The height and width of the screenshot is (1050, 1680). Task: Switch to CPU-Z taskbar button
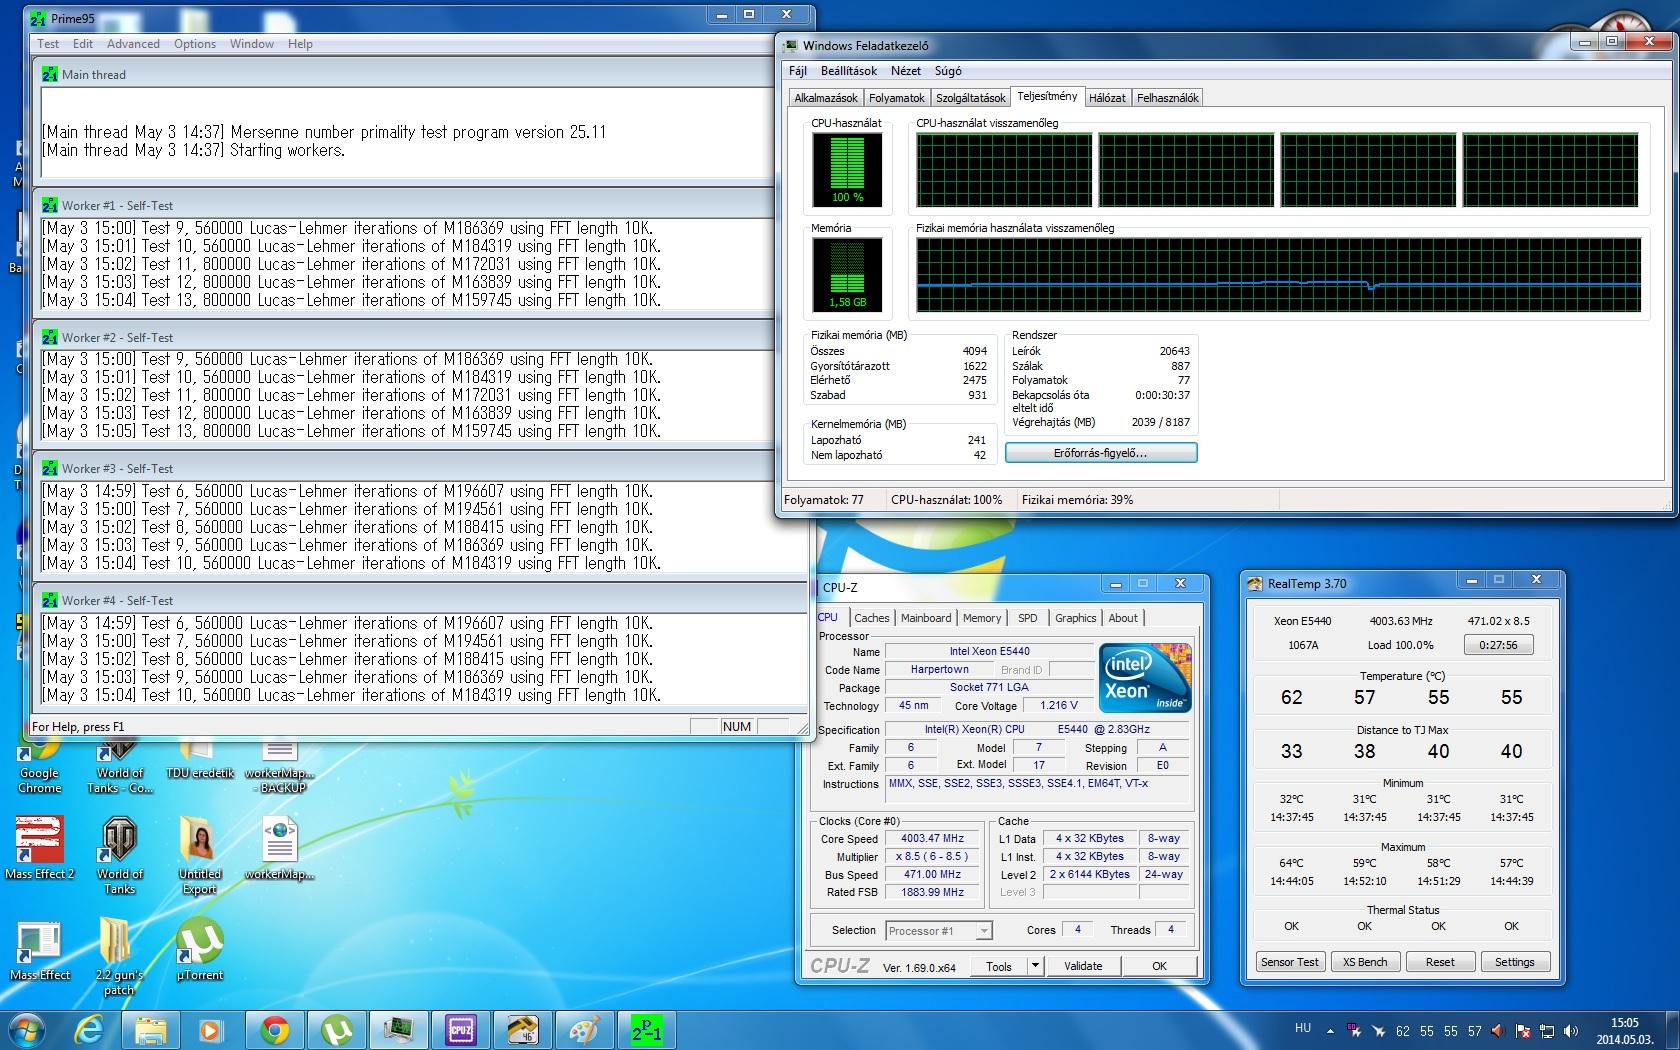pos(461,1029)
